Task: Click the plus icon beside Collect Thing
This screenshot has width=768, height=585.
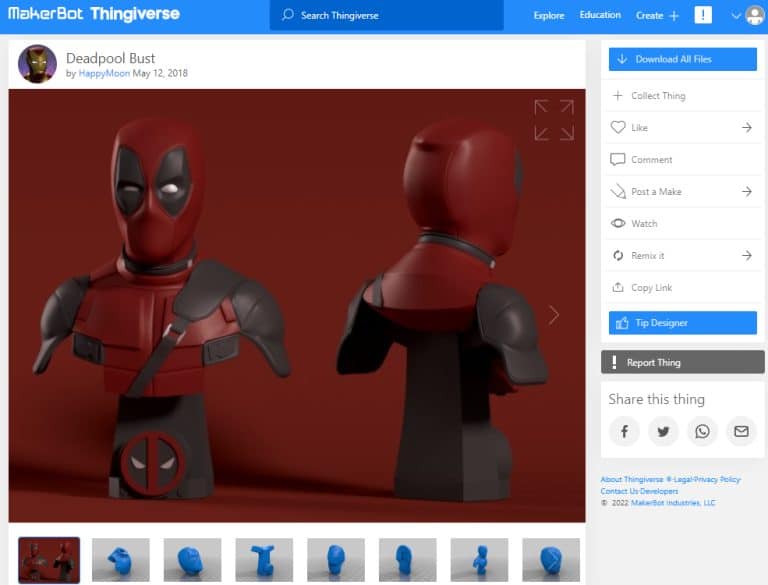Action: [x=618, y=96]
